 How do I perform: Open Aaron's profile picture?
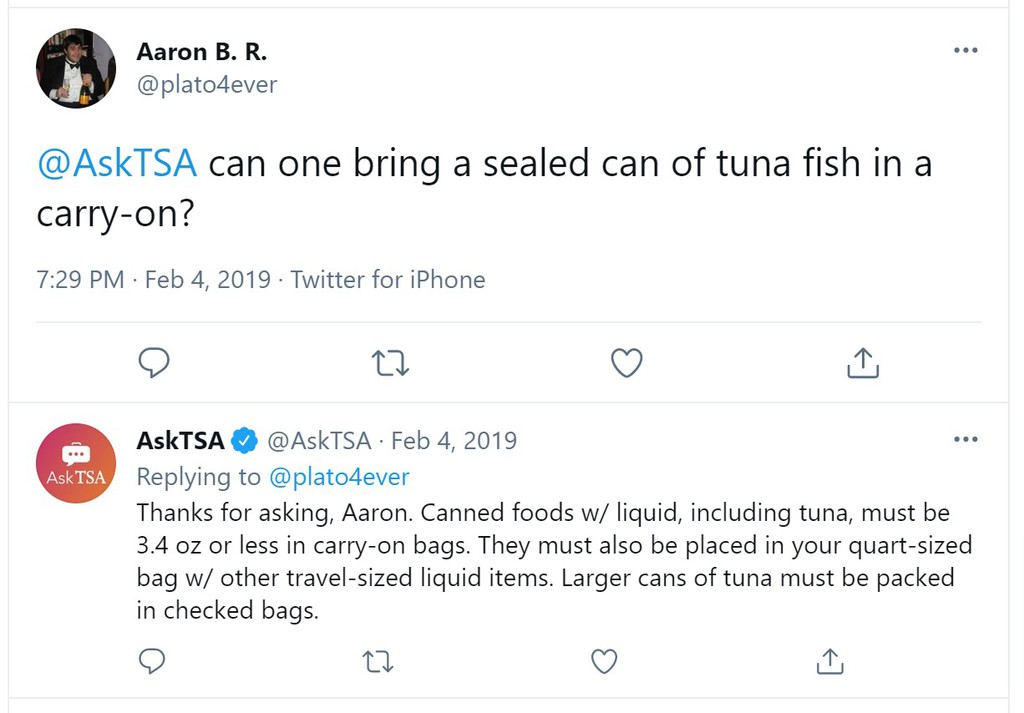(76, 68)
